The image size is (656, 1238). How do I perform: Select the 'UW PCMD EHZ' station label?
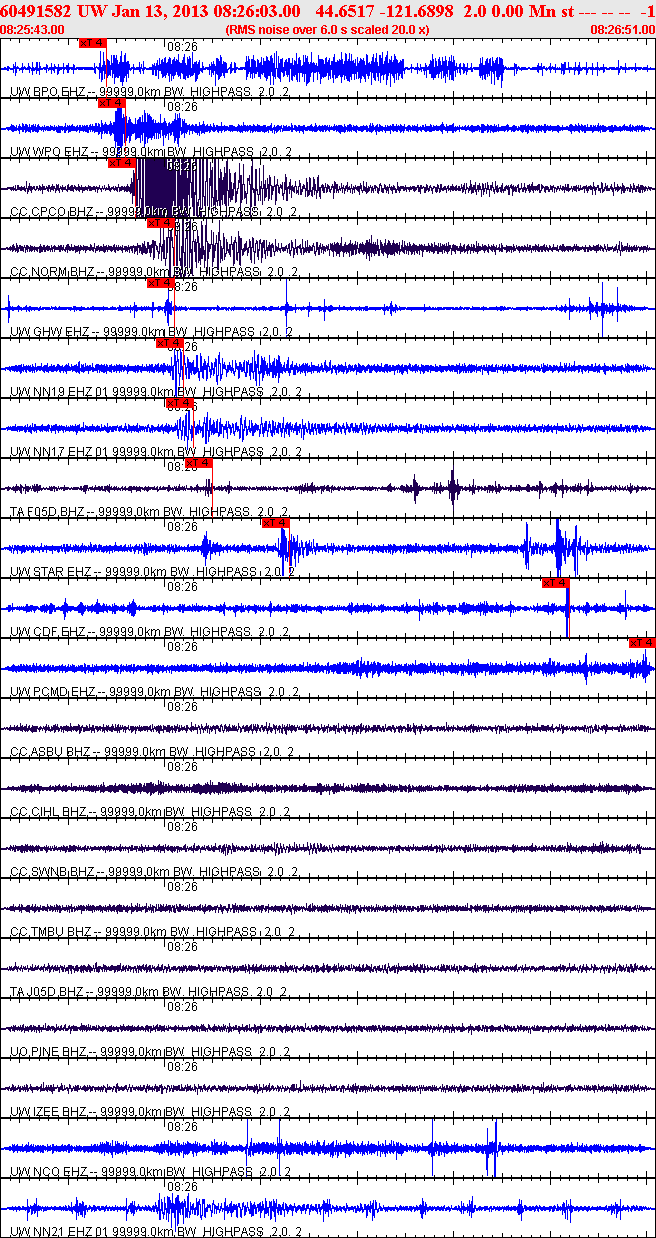pos(52,692)
